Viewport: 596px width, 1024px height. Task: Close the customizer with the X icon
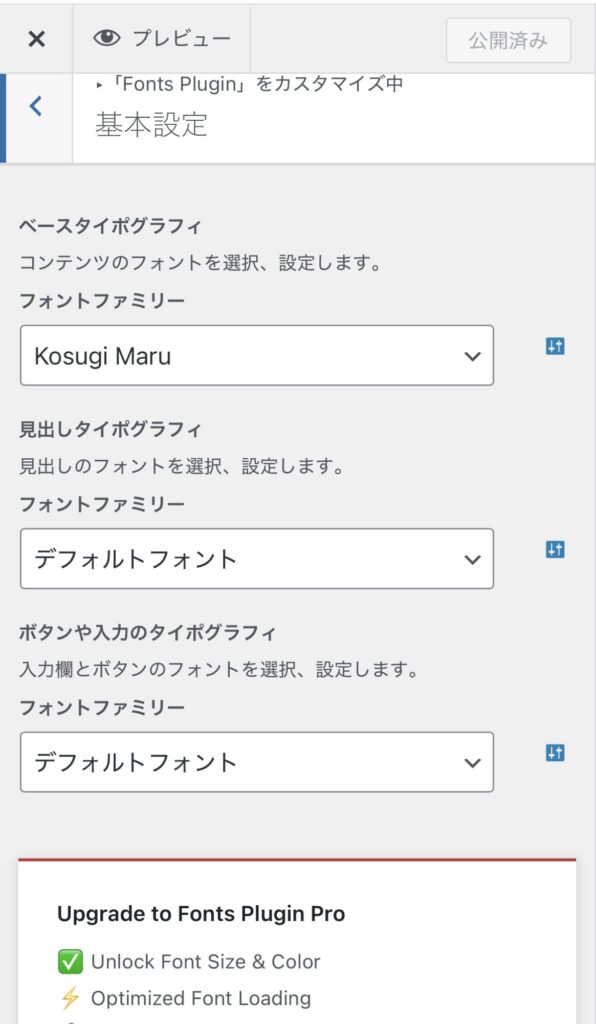(x=37, y=39)
